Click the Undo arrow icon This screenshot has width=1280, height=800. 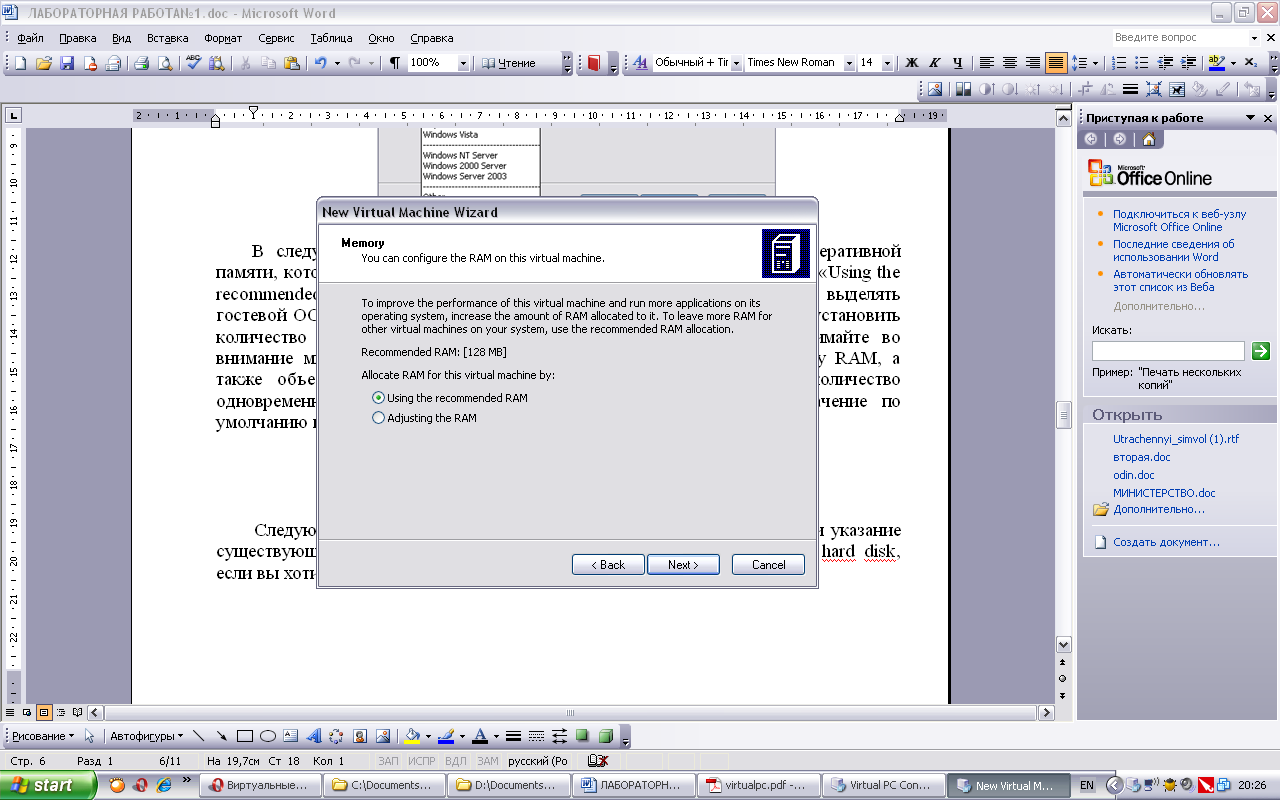click(320, 63)
